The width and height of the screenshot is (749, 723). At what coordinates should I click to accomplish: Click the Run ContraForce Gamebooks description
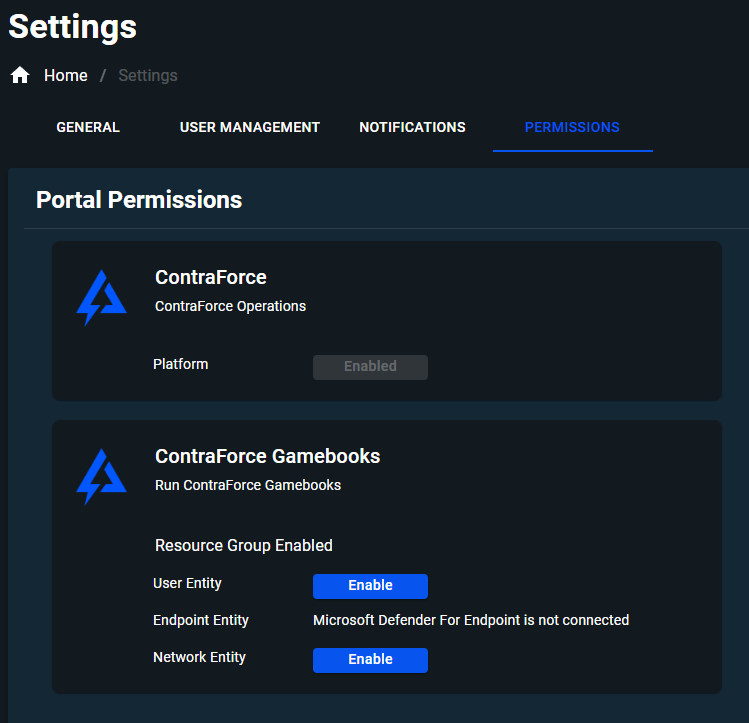(248, 485)
